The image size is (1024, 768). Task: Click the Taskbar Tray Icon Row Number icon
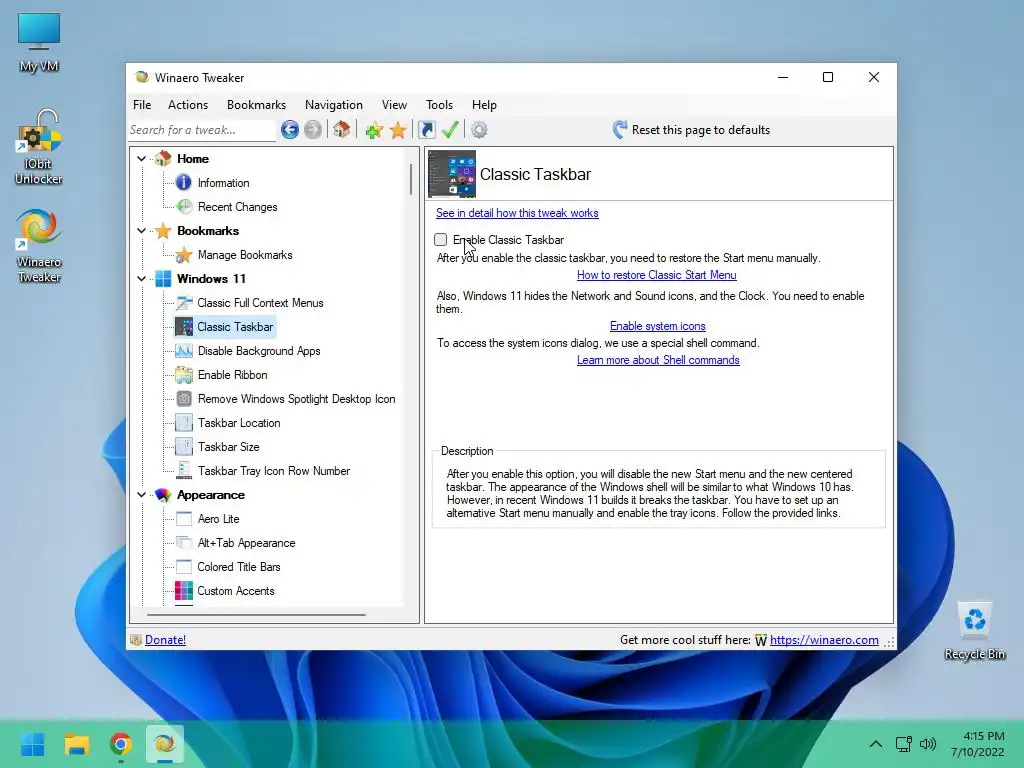184,471
